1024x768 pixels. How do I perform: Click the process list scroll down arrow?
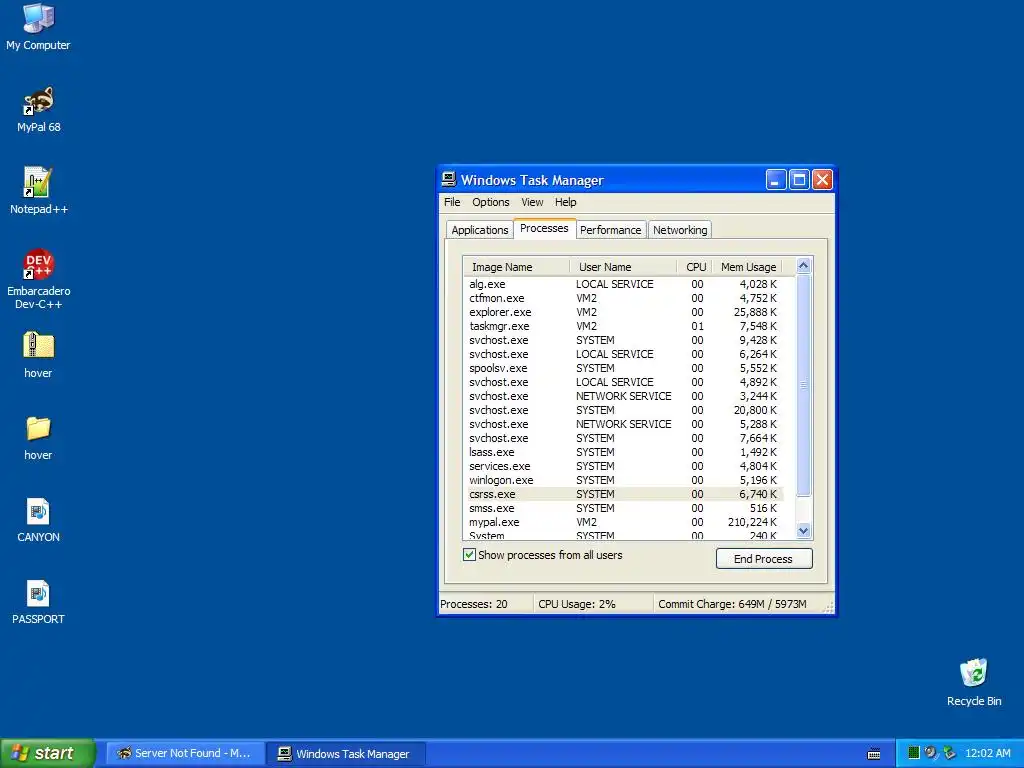point(803,531)
